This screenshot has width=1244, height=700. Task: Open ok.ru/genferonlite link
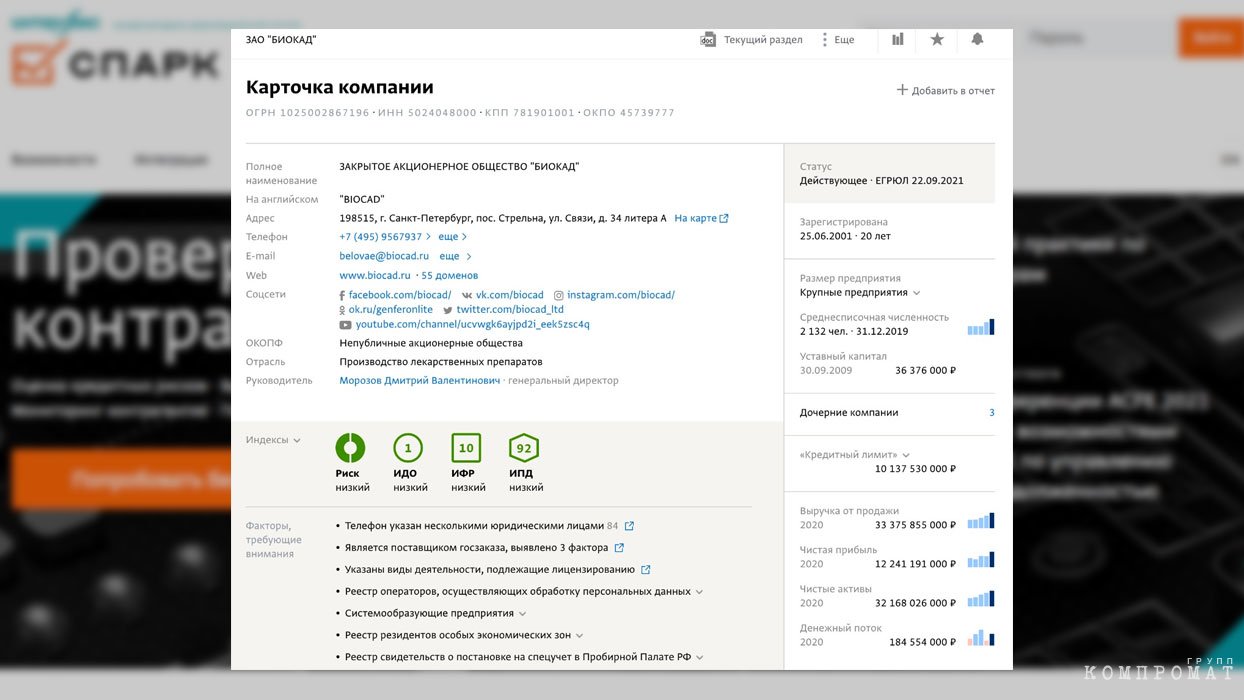click(391, 310)
